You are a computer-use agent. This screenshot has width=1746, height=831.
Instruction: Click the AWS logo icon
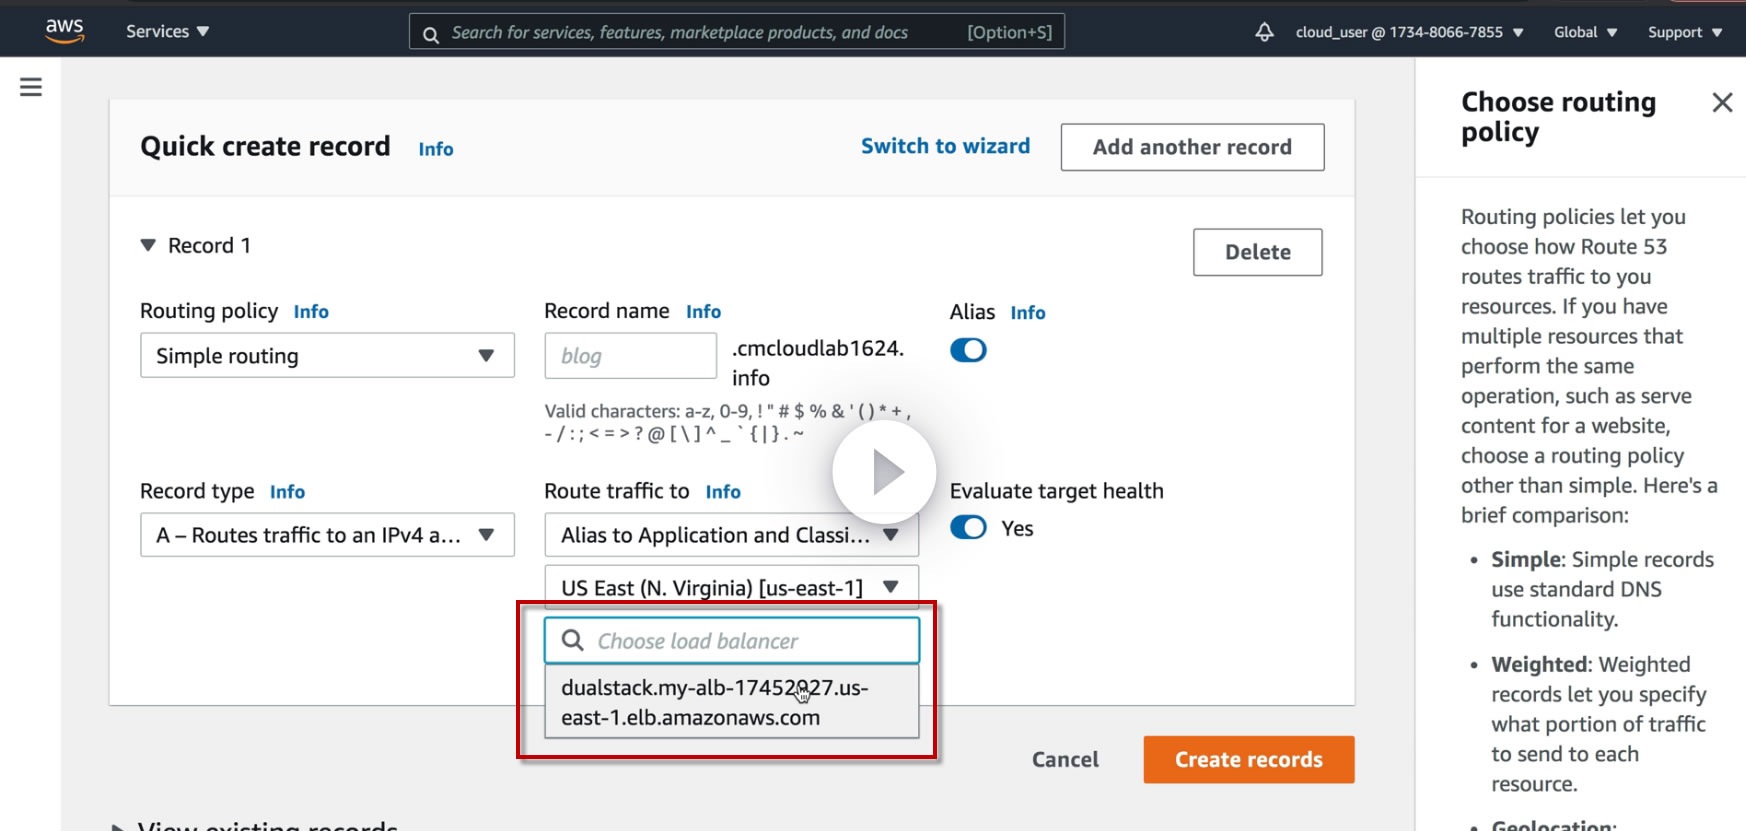click(x=65, y=30)
